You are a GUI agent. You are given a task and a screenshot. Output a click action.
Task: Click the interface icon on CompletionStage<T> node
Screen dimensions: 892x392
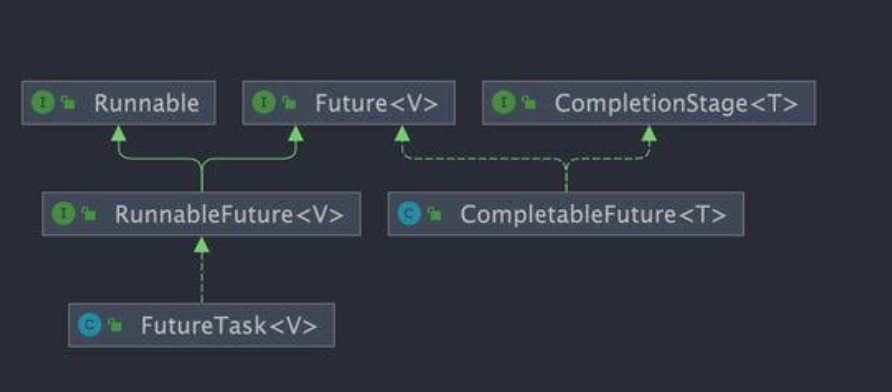(504, 103)
